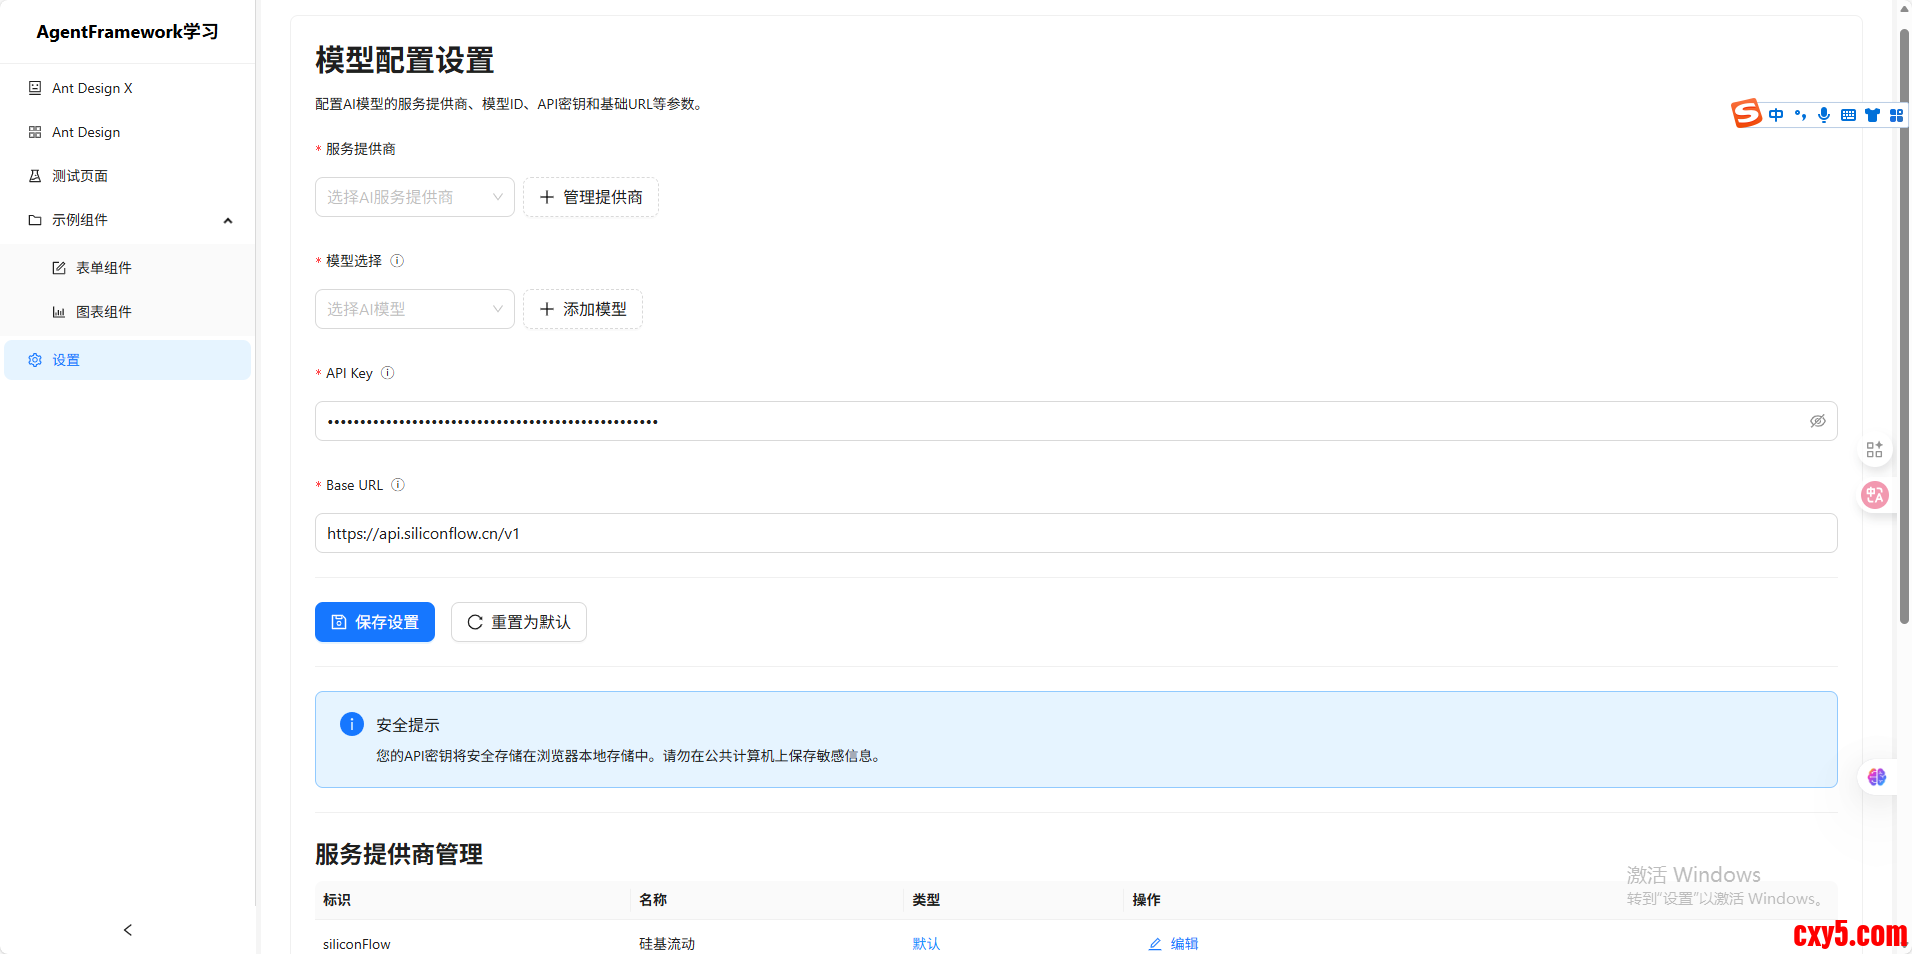The image size is (1912, 954).
Task: Click the brain AI assistant floating icon
Action: 1876,777
